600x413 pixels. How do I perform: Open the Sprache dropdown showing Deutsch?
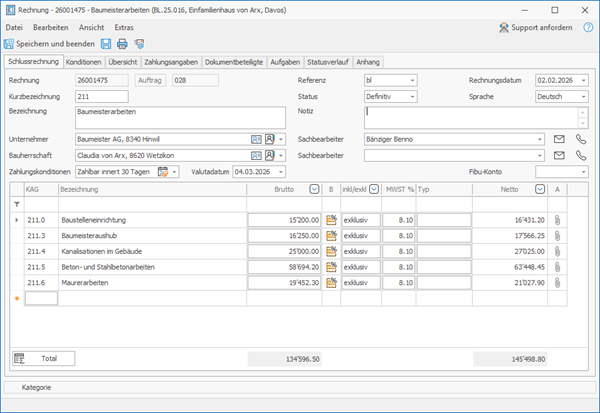(584, 96)
